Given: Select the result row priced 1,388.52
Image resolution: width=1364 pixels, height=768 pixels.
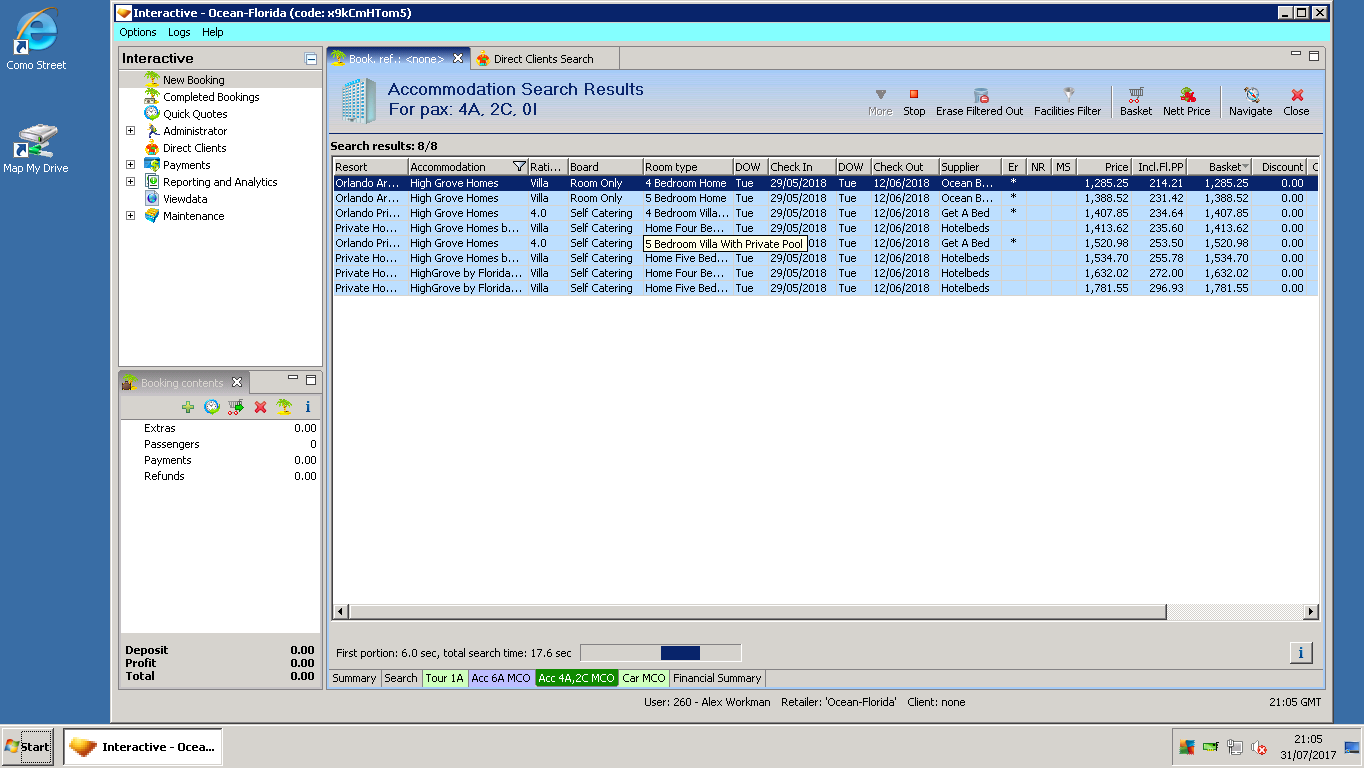Looking at the screenshot, I should point(825,198).
